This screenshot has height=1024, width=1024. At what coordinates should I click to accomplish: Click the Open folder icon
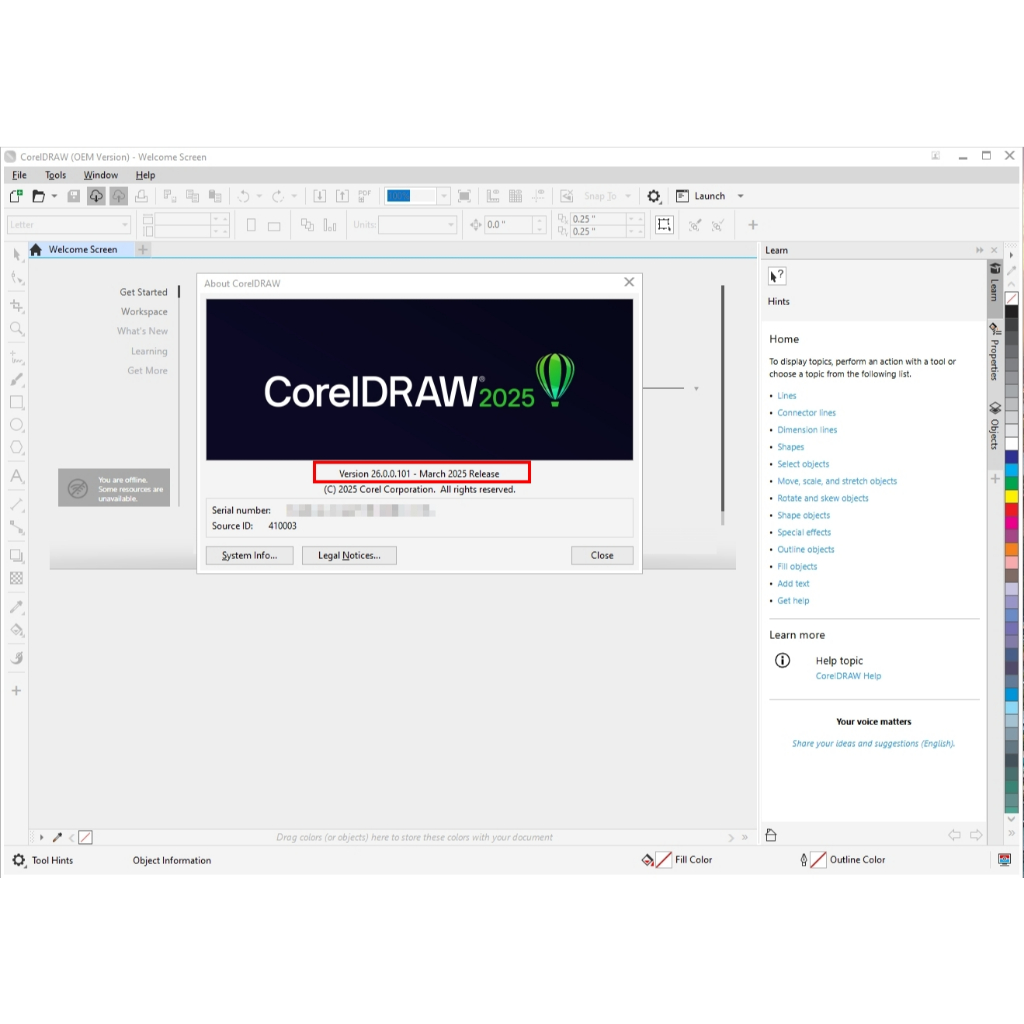[39, 196]
